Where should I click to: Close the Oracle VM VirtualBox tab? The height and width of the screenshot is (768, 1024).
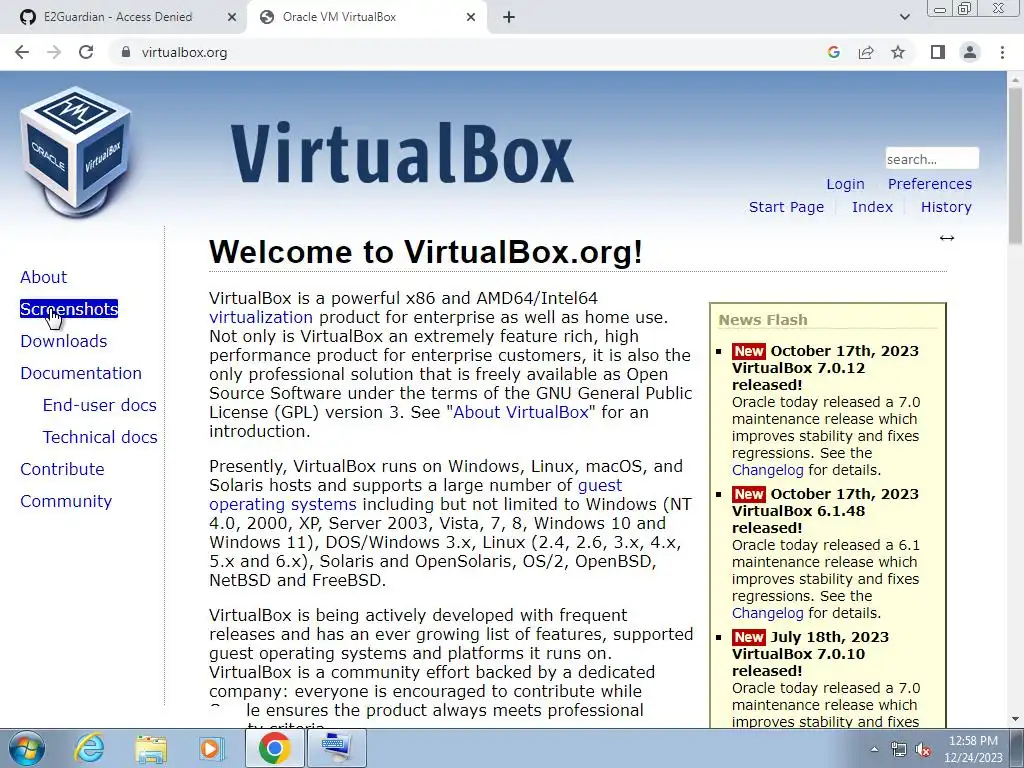tap(471, 18)
